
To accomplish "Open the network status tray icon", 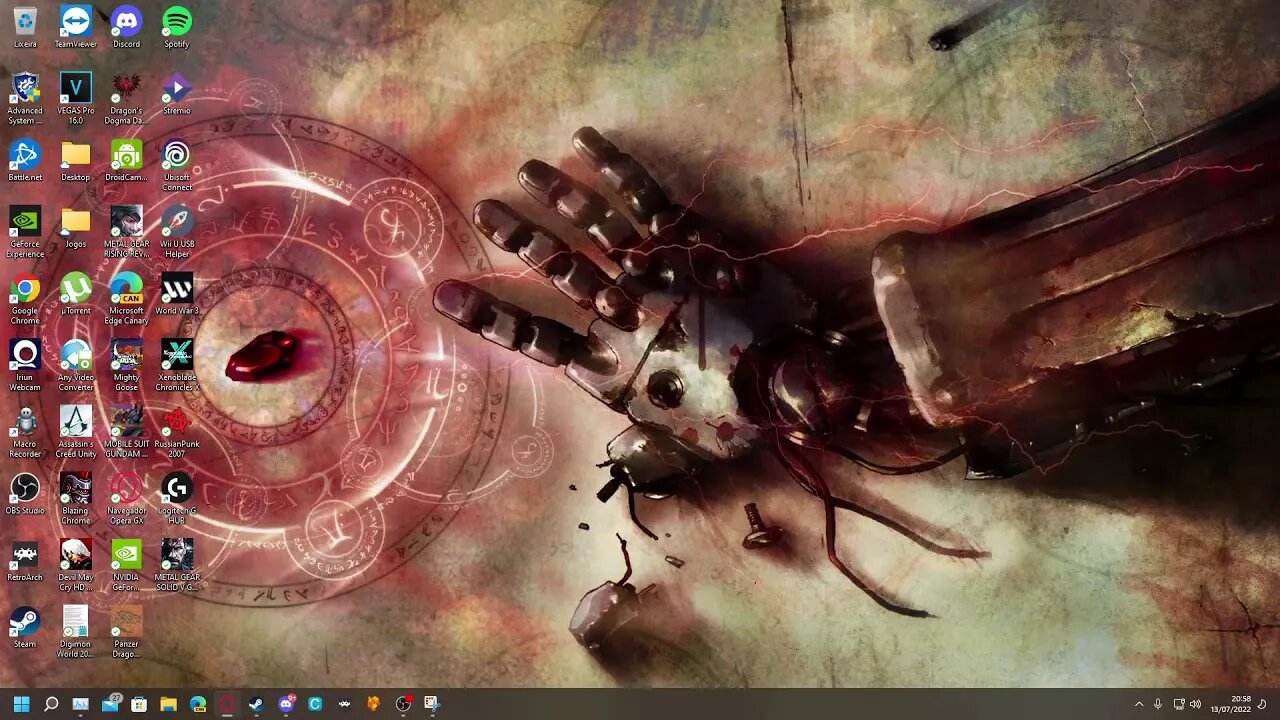I will (x=1178, y=704).
